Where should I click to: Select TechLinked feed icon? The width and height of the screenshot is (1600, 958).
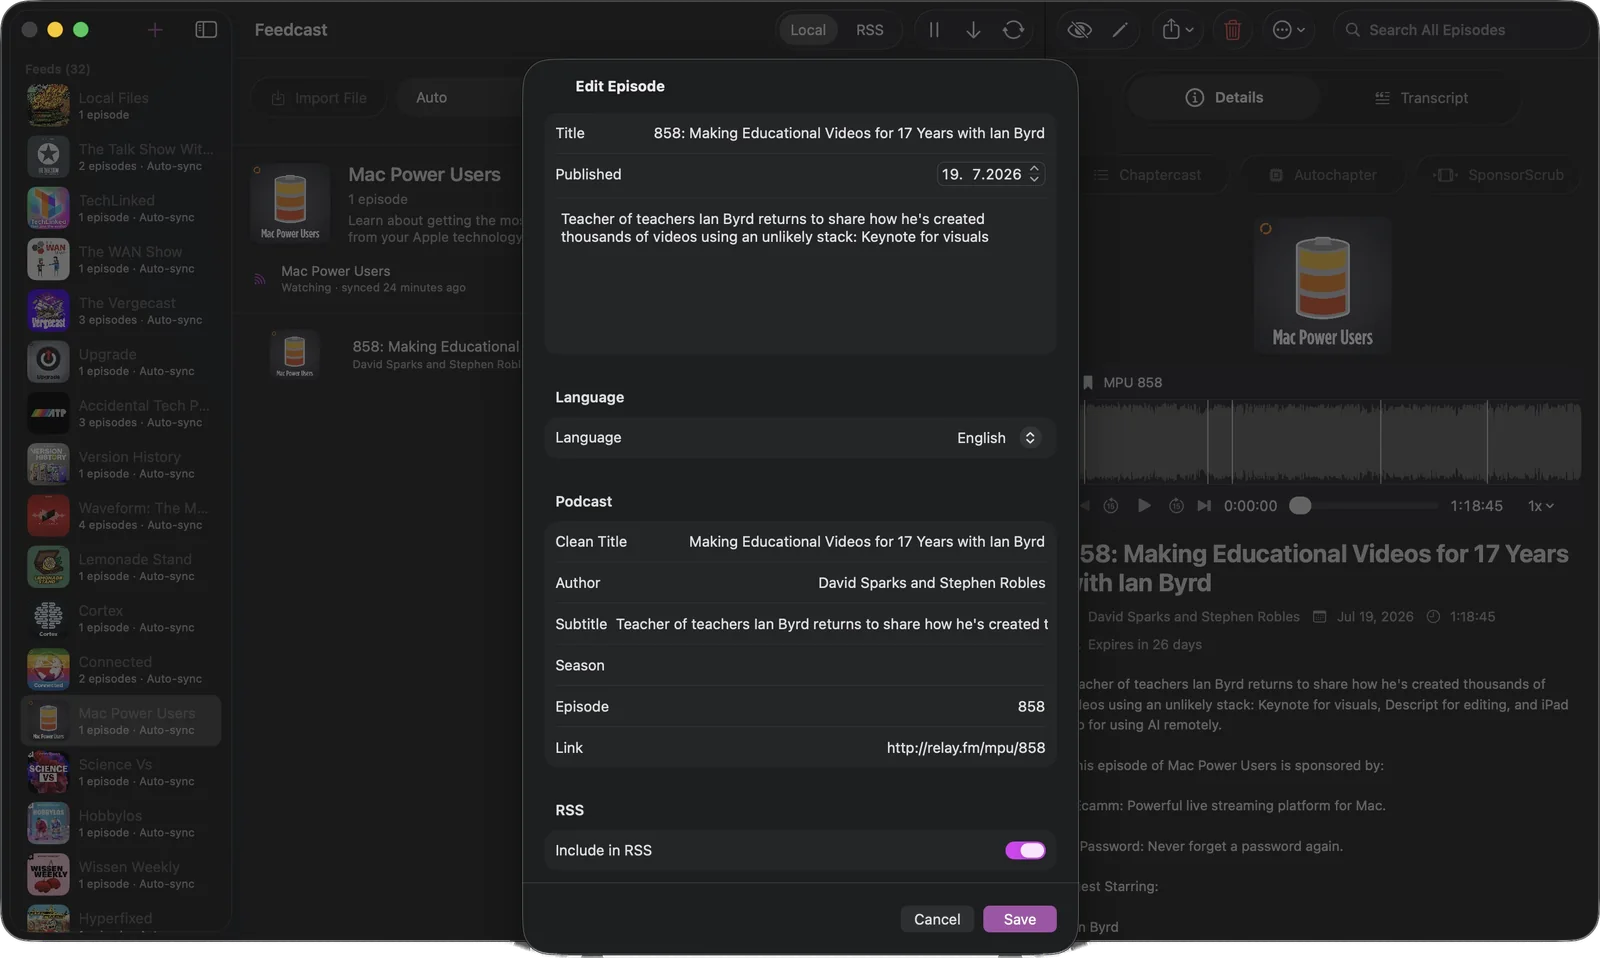(x=48, y=208)
